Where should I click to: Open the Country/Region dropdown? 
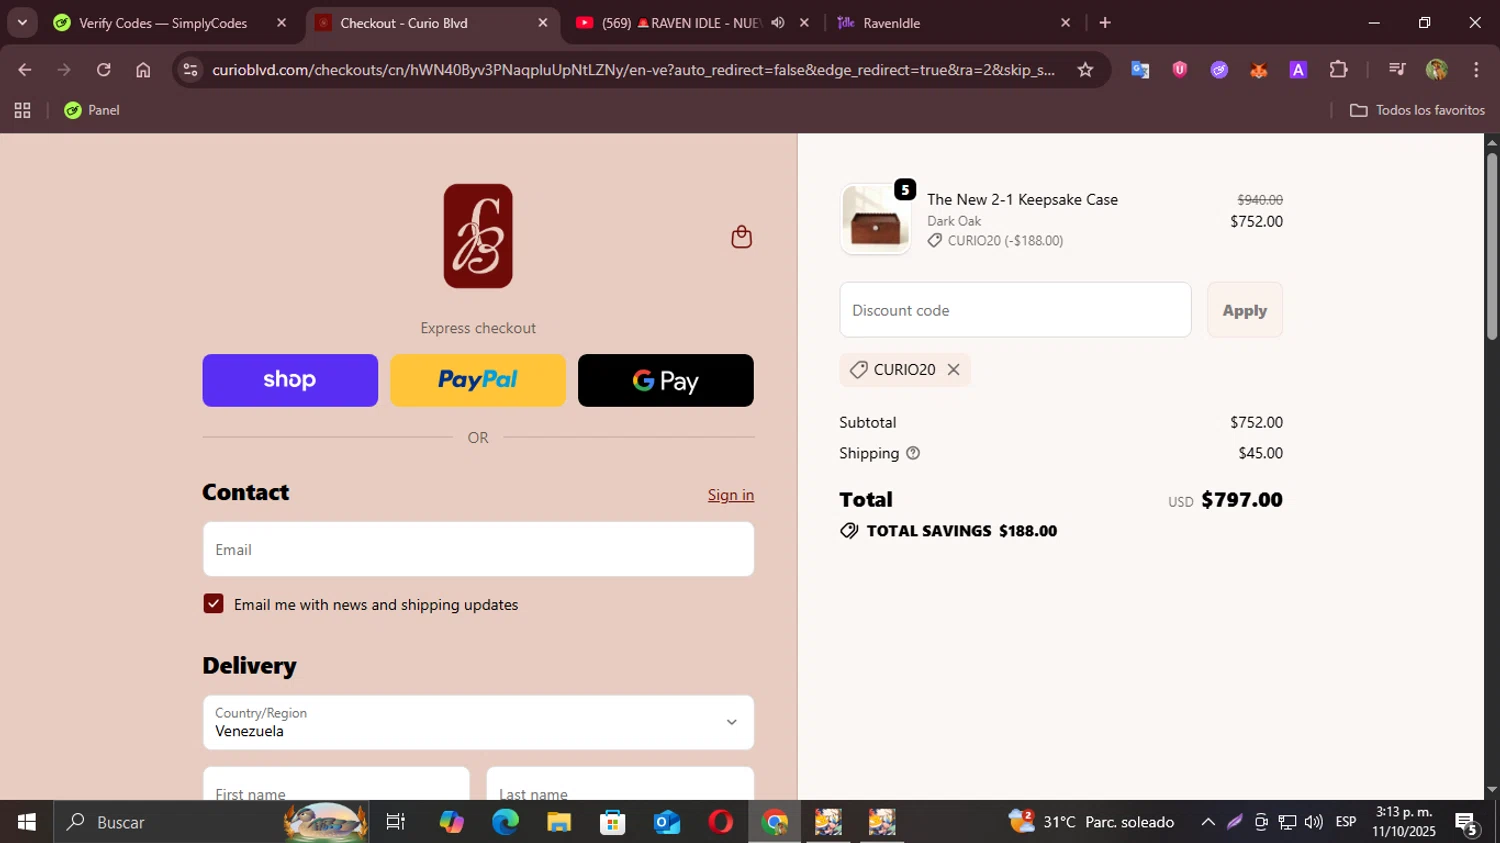[478, 722]
